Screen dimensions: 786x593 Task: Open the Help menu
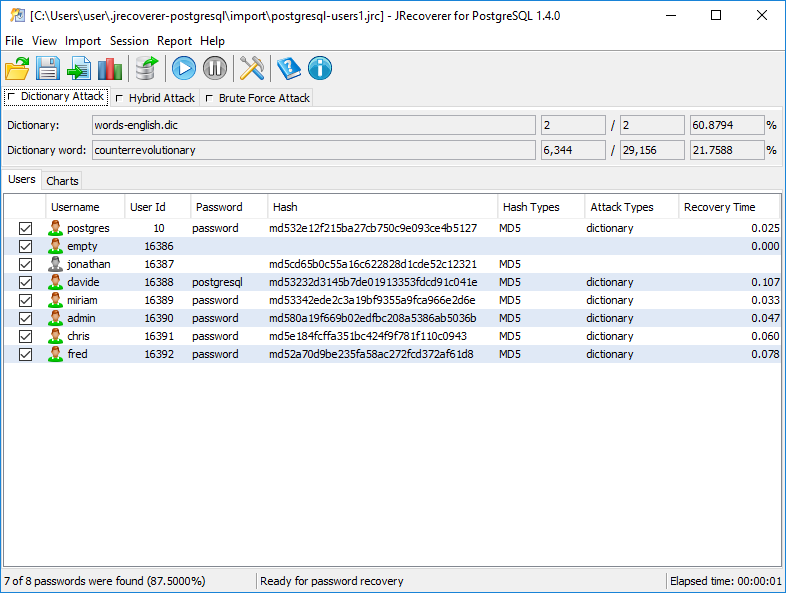[213, 41]
